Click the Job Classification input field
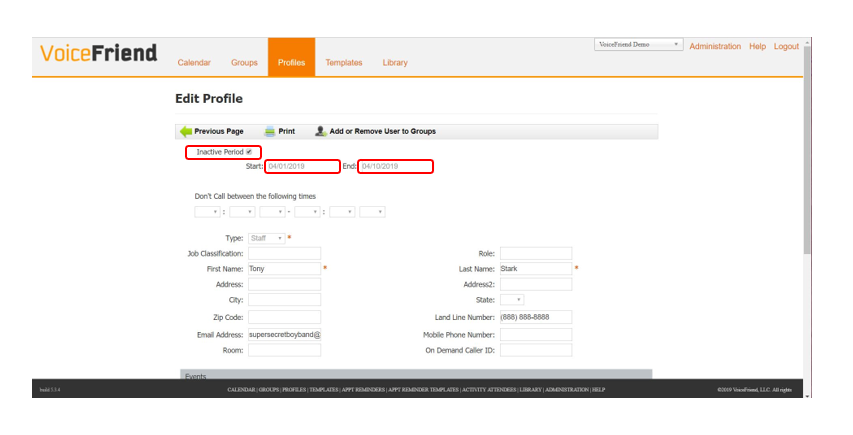This screenshot has width=853, height=435. tap(285, 253)
